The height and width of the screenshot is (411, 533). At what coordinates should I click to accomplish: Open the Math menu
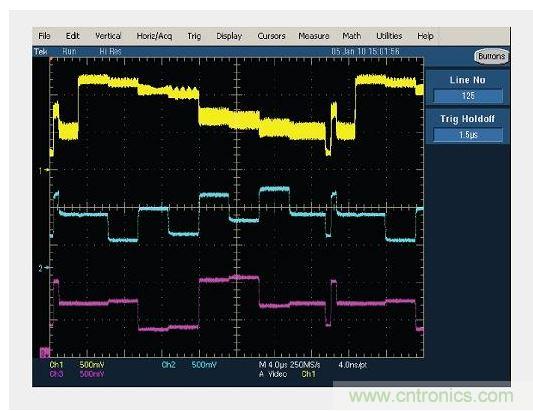351,36
